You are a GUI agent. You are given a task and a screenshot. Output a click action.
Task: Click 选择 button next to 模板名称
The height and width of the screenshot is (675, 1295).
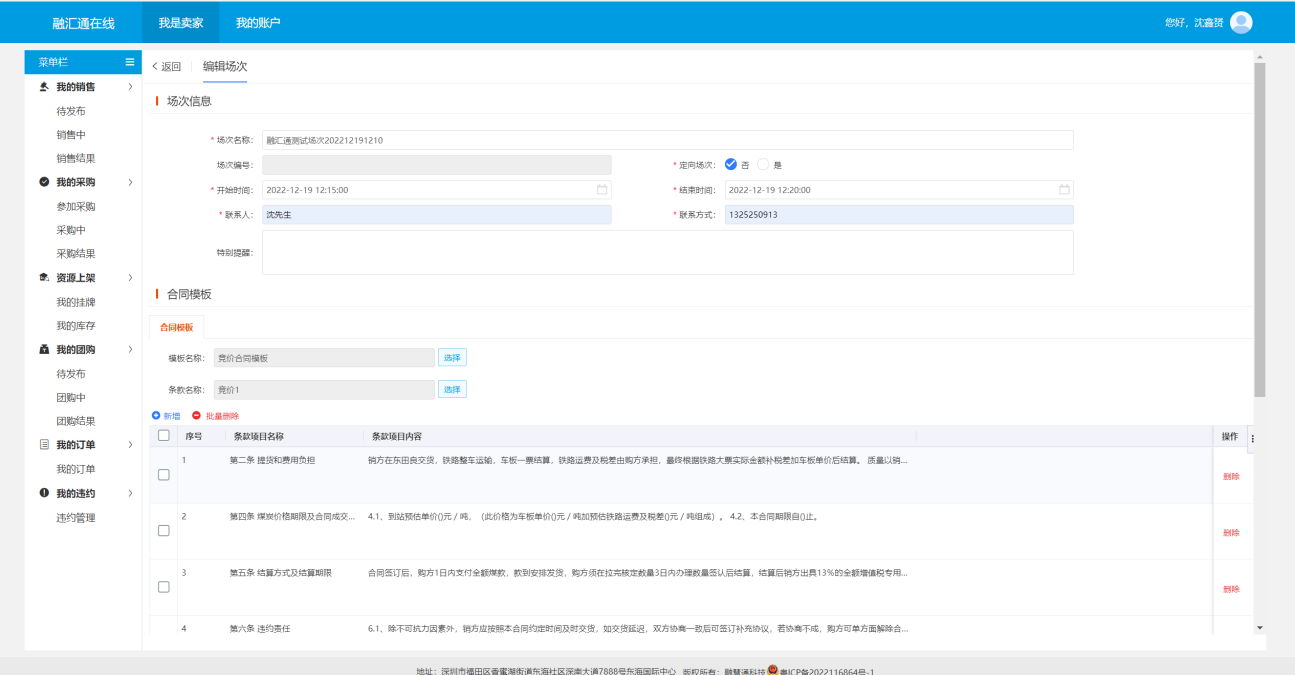pos(452,357)
